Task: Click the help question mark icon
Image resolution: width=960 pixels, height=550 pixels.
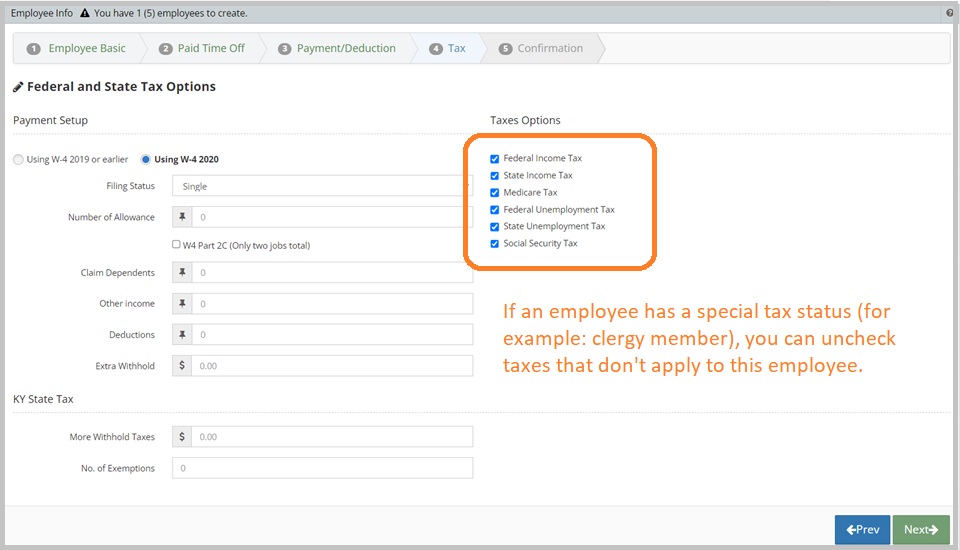Action: [950, 13]
